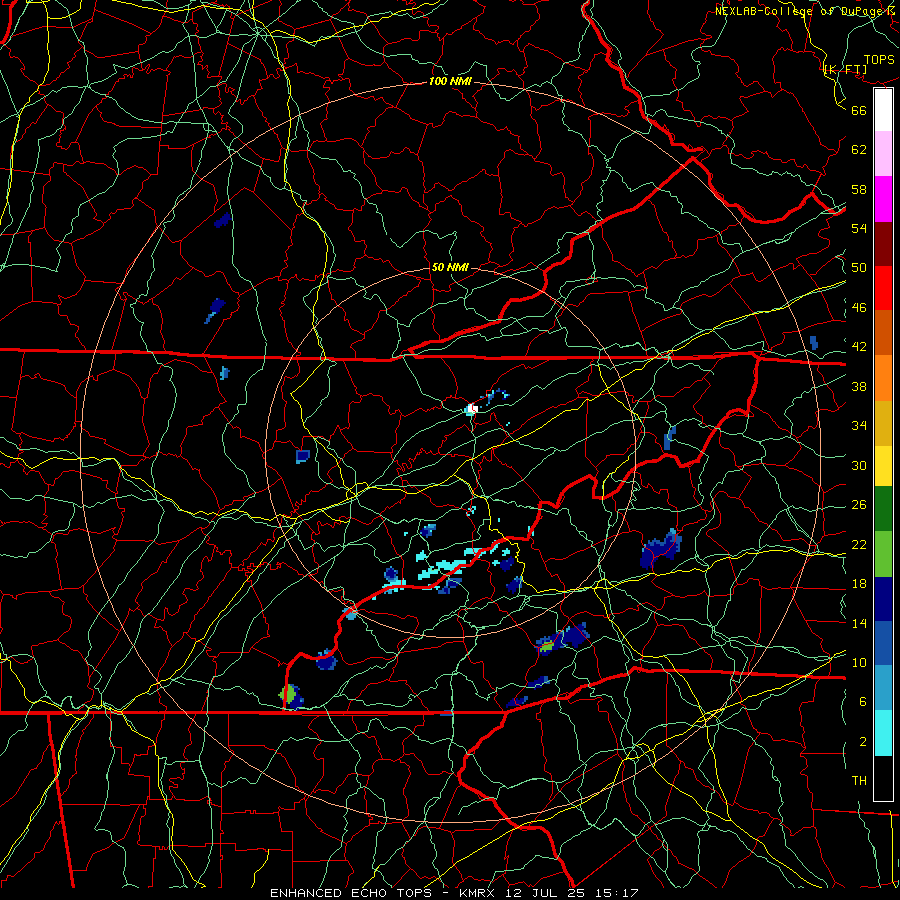Click the '22' legend value

pyautogui.click(x=859, y=544)
